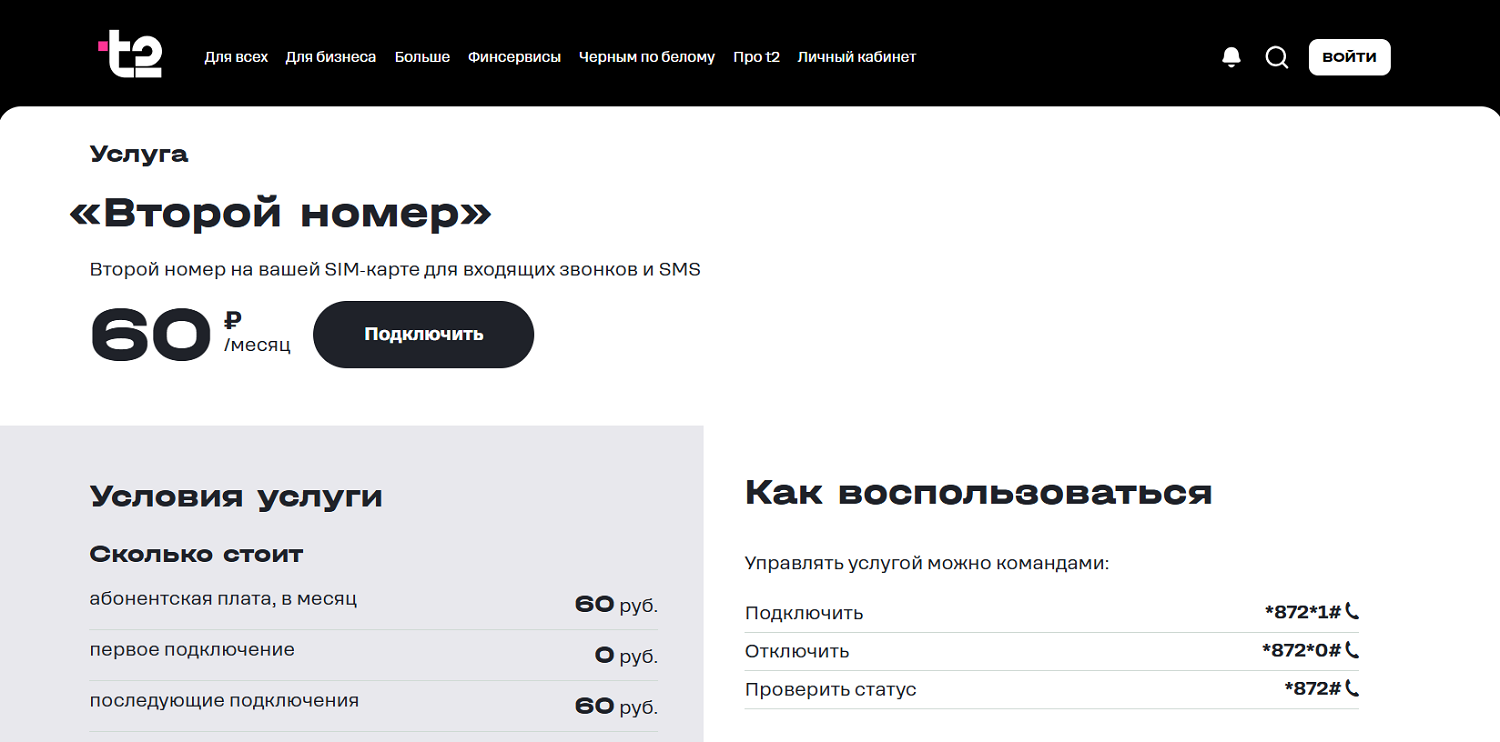This screenshot has height=742, width=1500.
Task: Click последующие подключения row label
Action: click(x=224, y=701)
